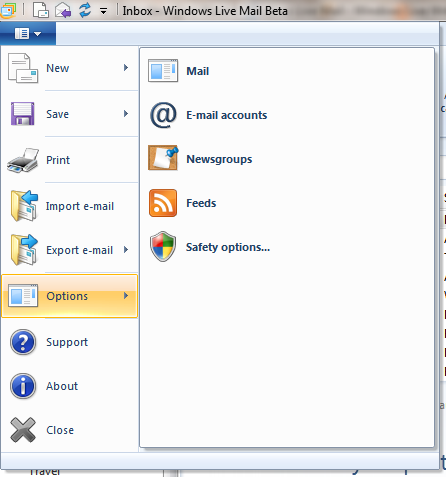
Task: Click the About info icon
Action: tap(23, 386)
